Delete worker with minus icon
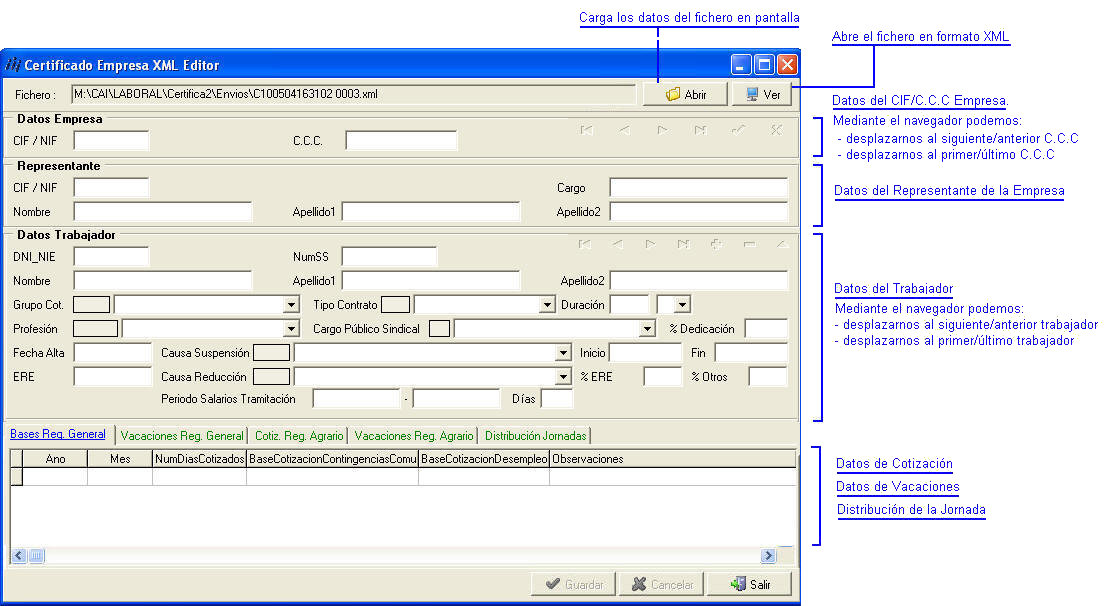Viewport: 1105px width, 606px height. point(749,244)
